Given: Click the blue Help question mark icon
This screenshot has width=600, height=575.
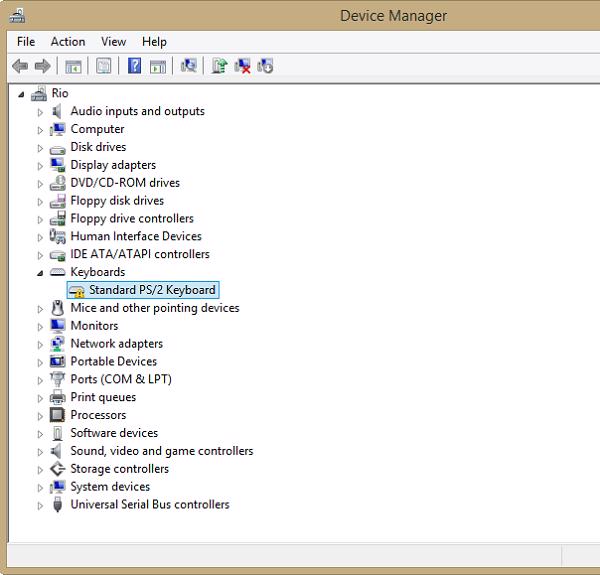Looking at the screenshot, I should coord(134,66).
